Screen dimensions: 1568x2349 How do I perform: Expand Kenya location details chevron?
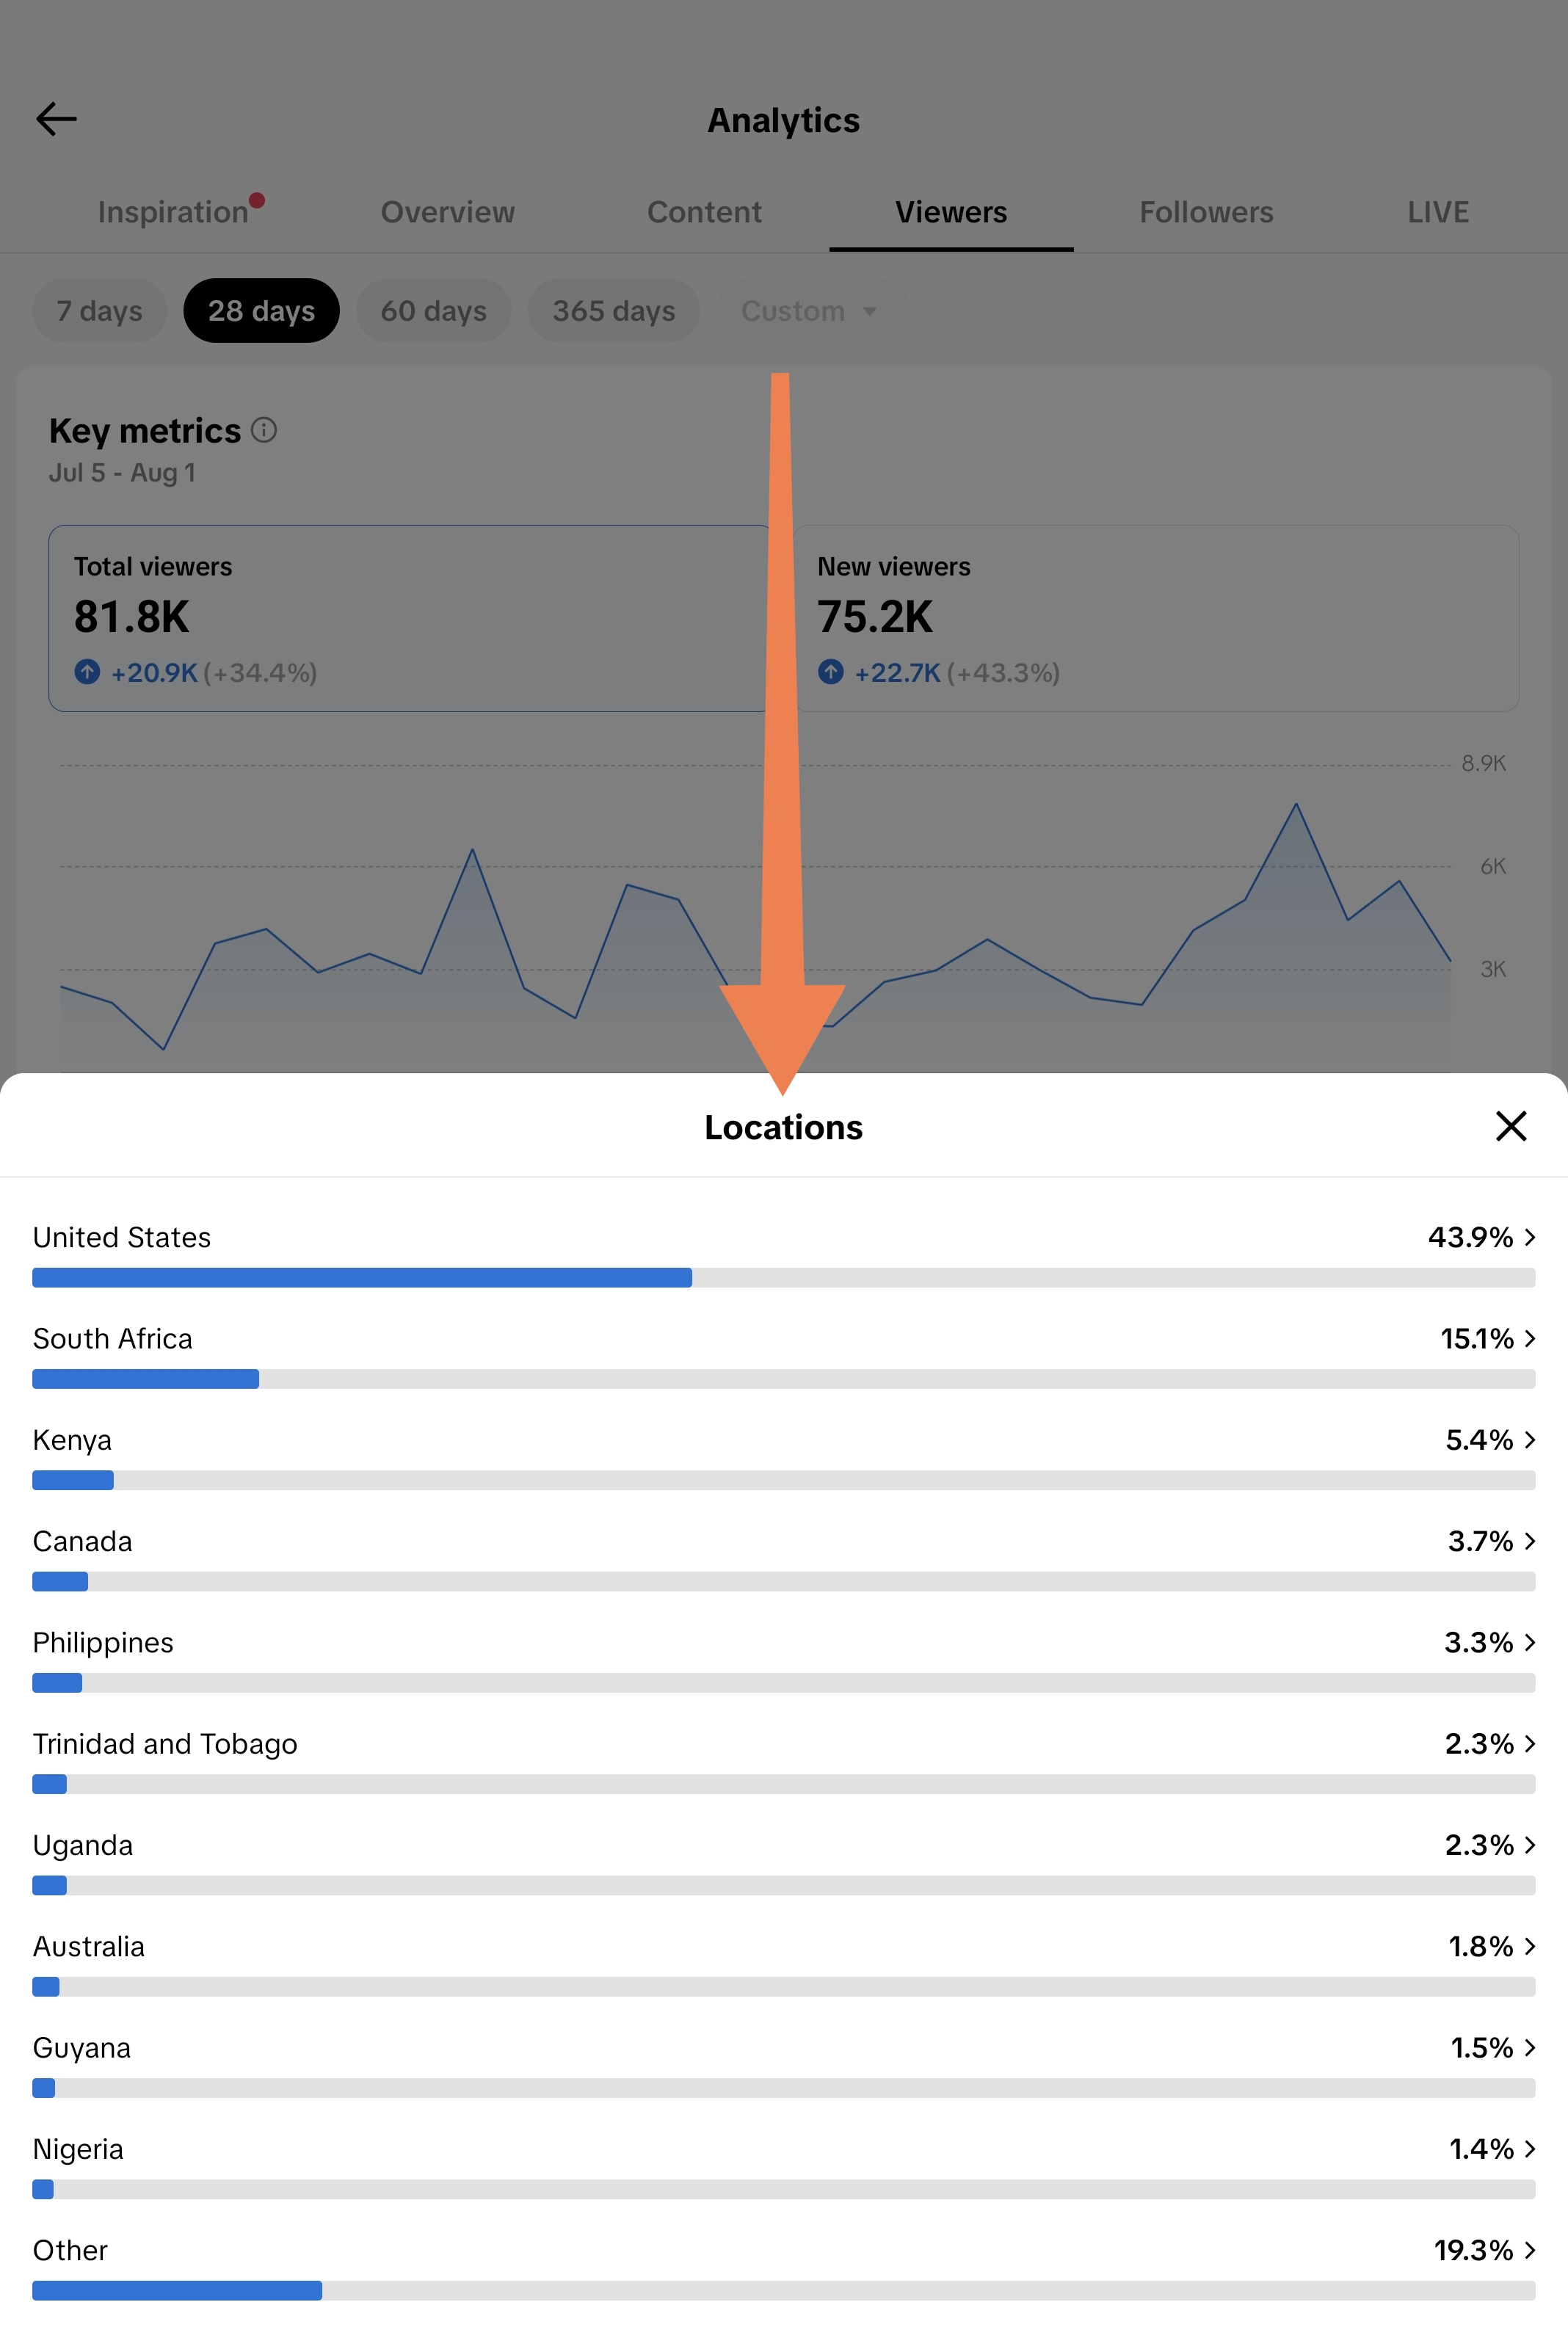coord(1529,1439)
